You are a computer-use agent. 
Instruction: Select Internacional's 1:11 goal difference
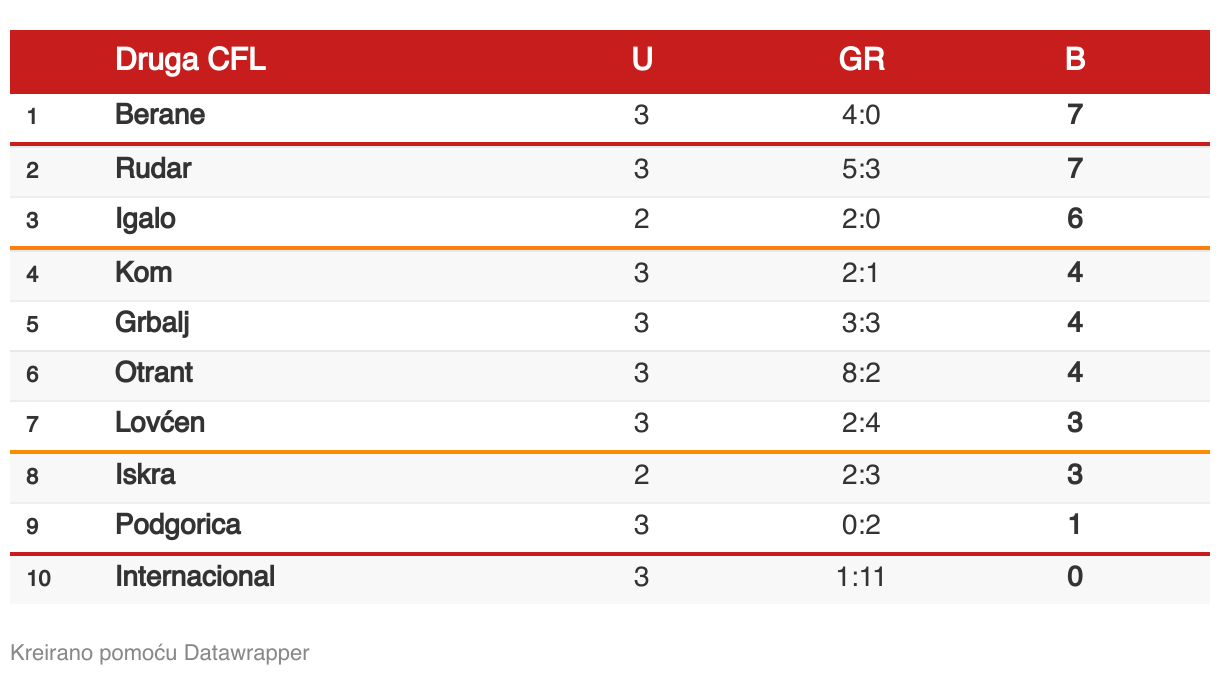[x=861, y=577]
